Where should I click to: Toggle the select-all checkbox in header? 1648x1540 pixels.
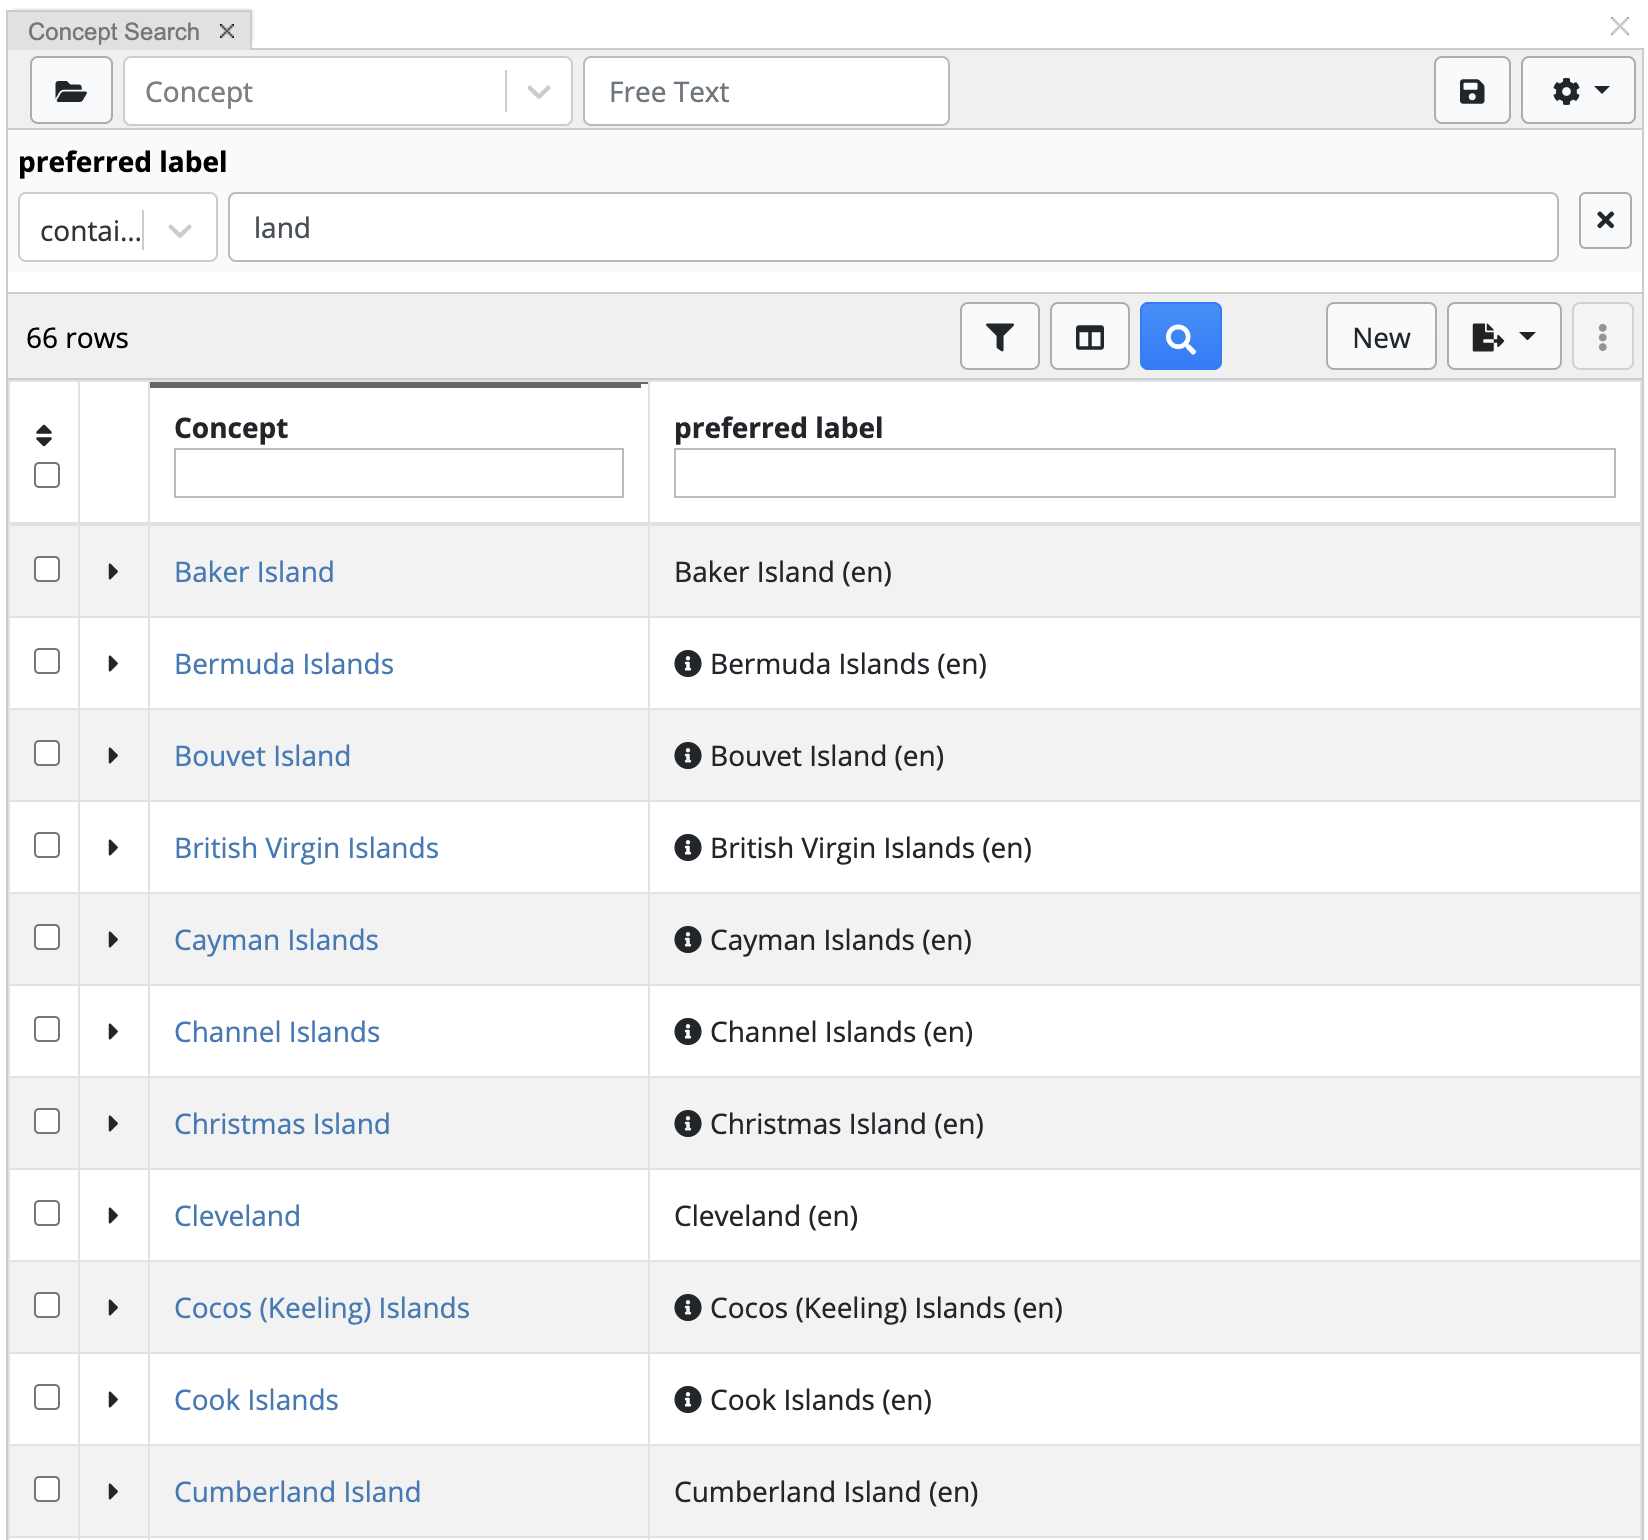click(x=47, y=475)
